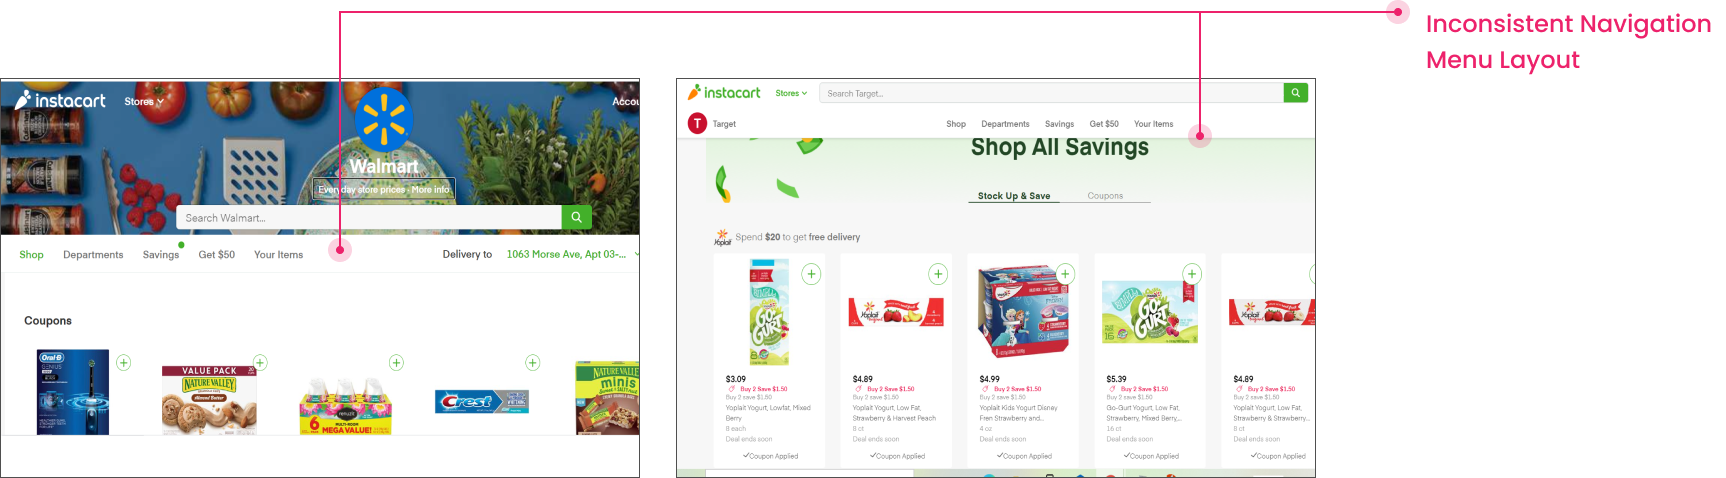Open the Stores dropdown on Walmart page

(143, 102)
